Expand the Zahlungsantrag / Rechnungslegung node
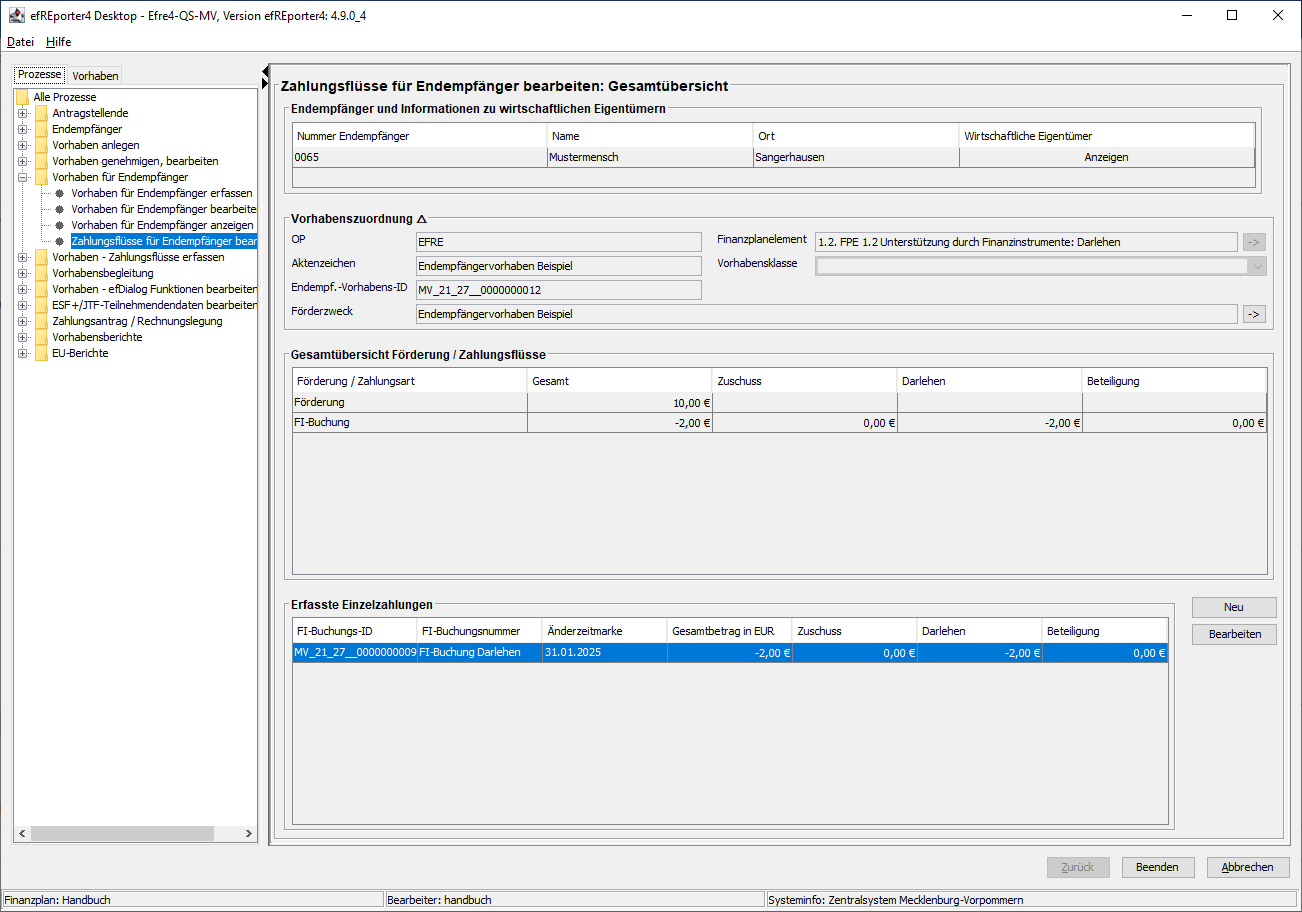The width and height of the screenshot is (1302, 912). 22,321
